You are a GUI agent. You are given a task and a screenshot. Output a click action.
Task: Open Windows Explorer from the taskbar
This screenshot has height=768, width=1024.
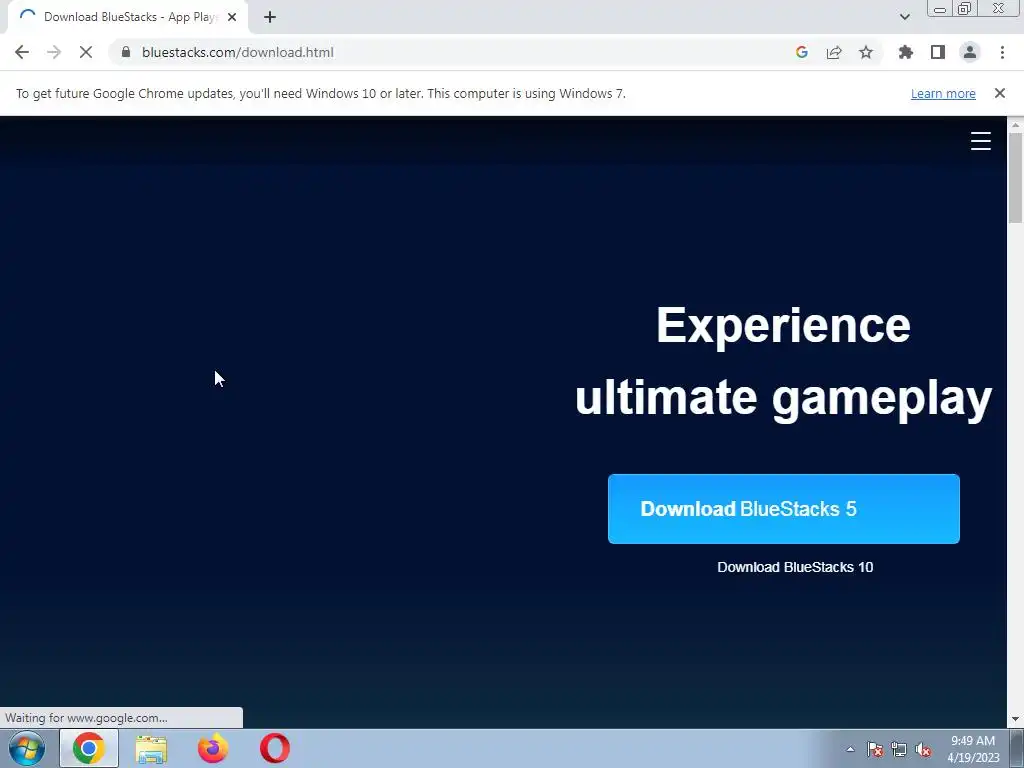tap(151, 748)
